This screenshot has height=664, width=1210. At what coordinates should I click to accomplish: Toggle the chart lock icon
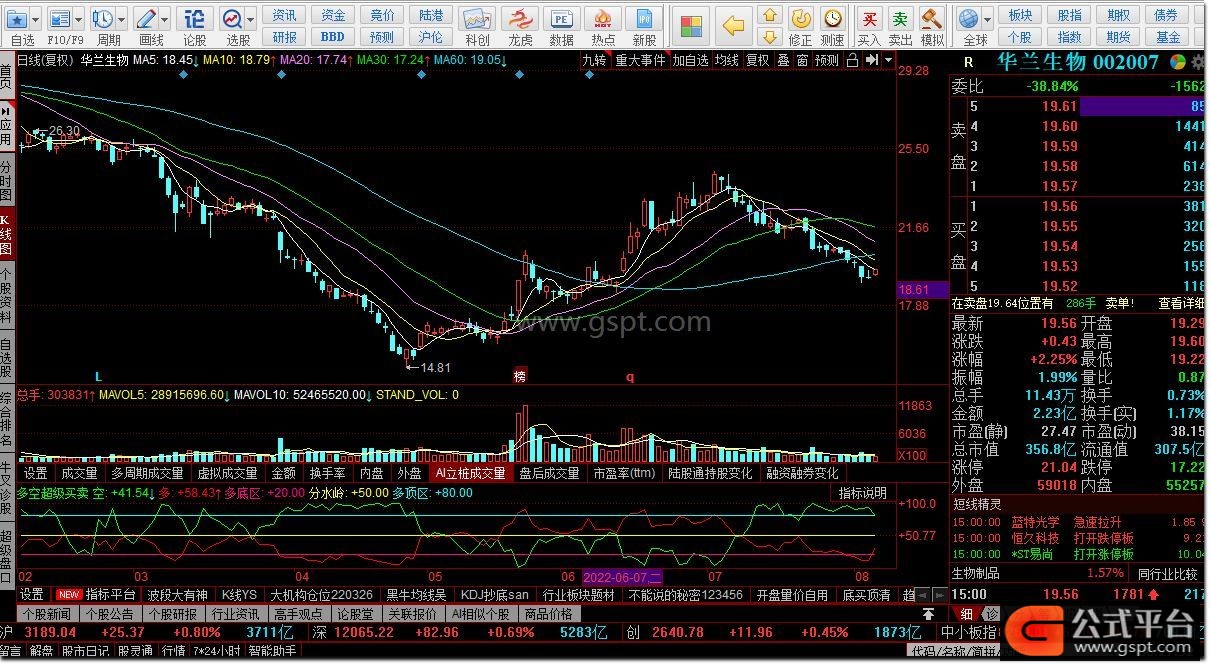(x=852, y=60)
